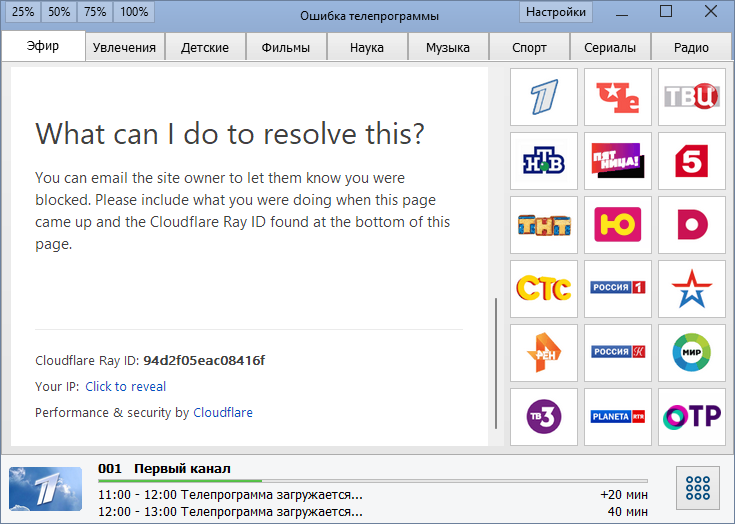Minimize the TV program window
The height and width of the screenshot is (524, 735).
coord(622,13)
